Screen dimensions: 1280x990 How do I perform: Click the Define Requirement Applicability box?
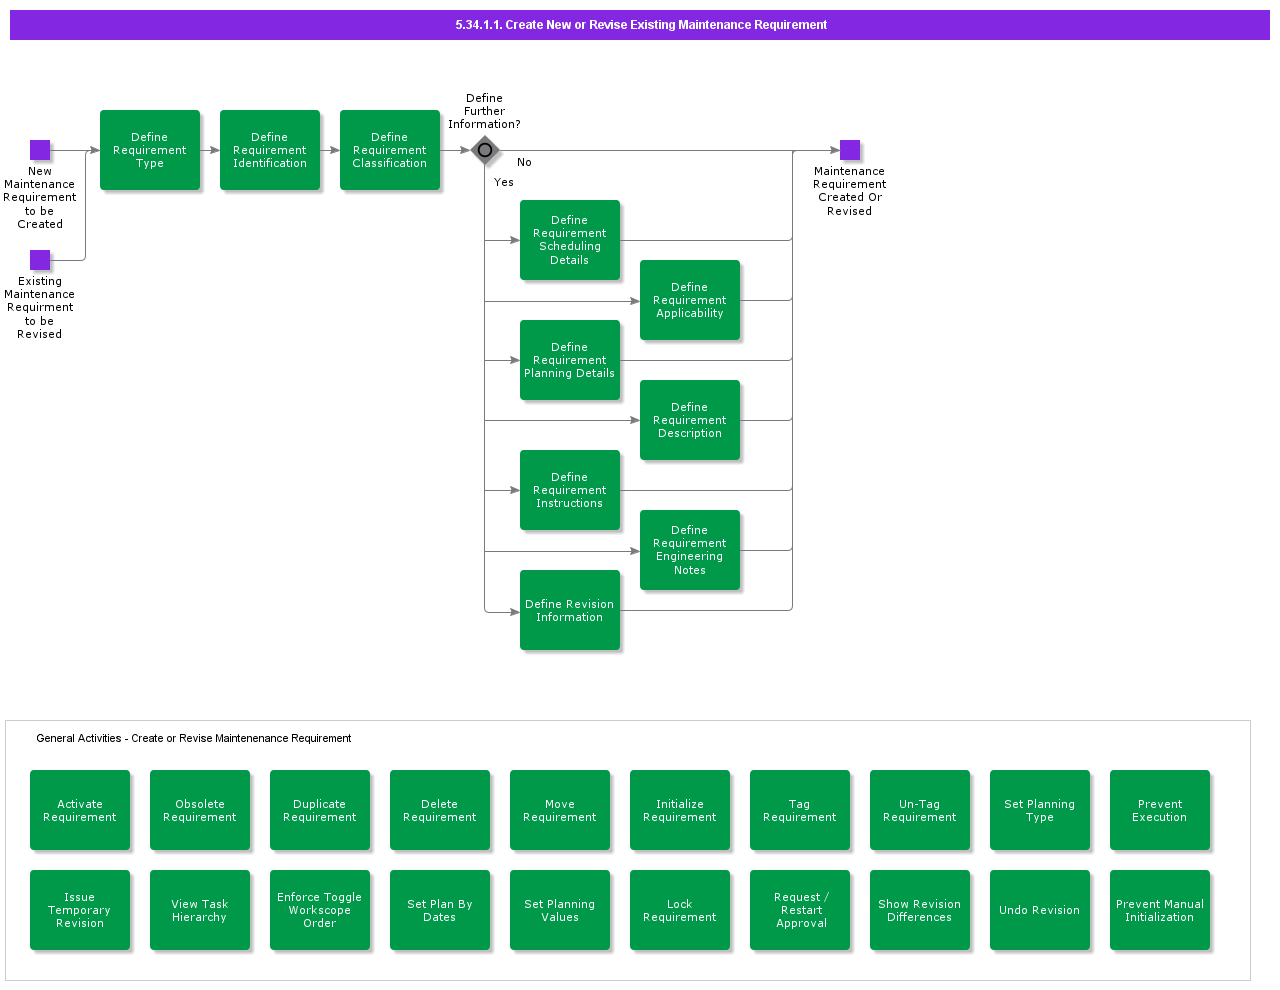(690, 300)
